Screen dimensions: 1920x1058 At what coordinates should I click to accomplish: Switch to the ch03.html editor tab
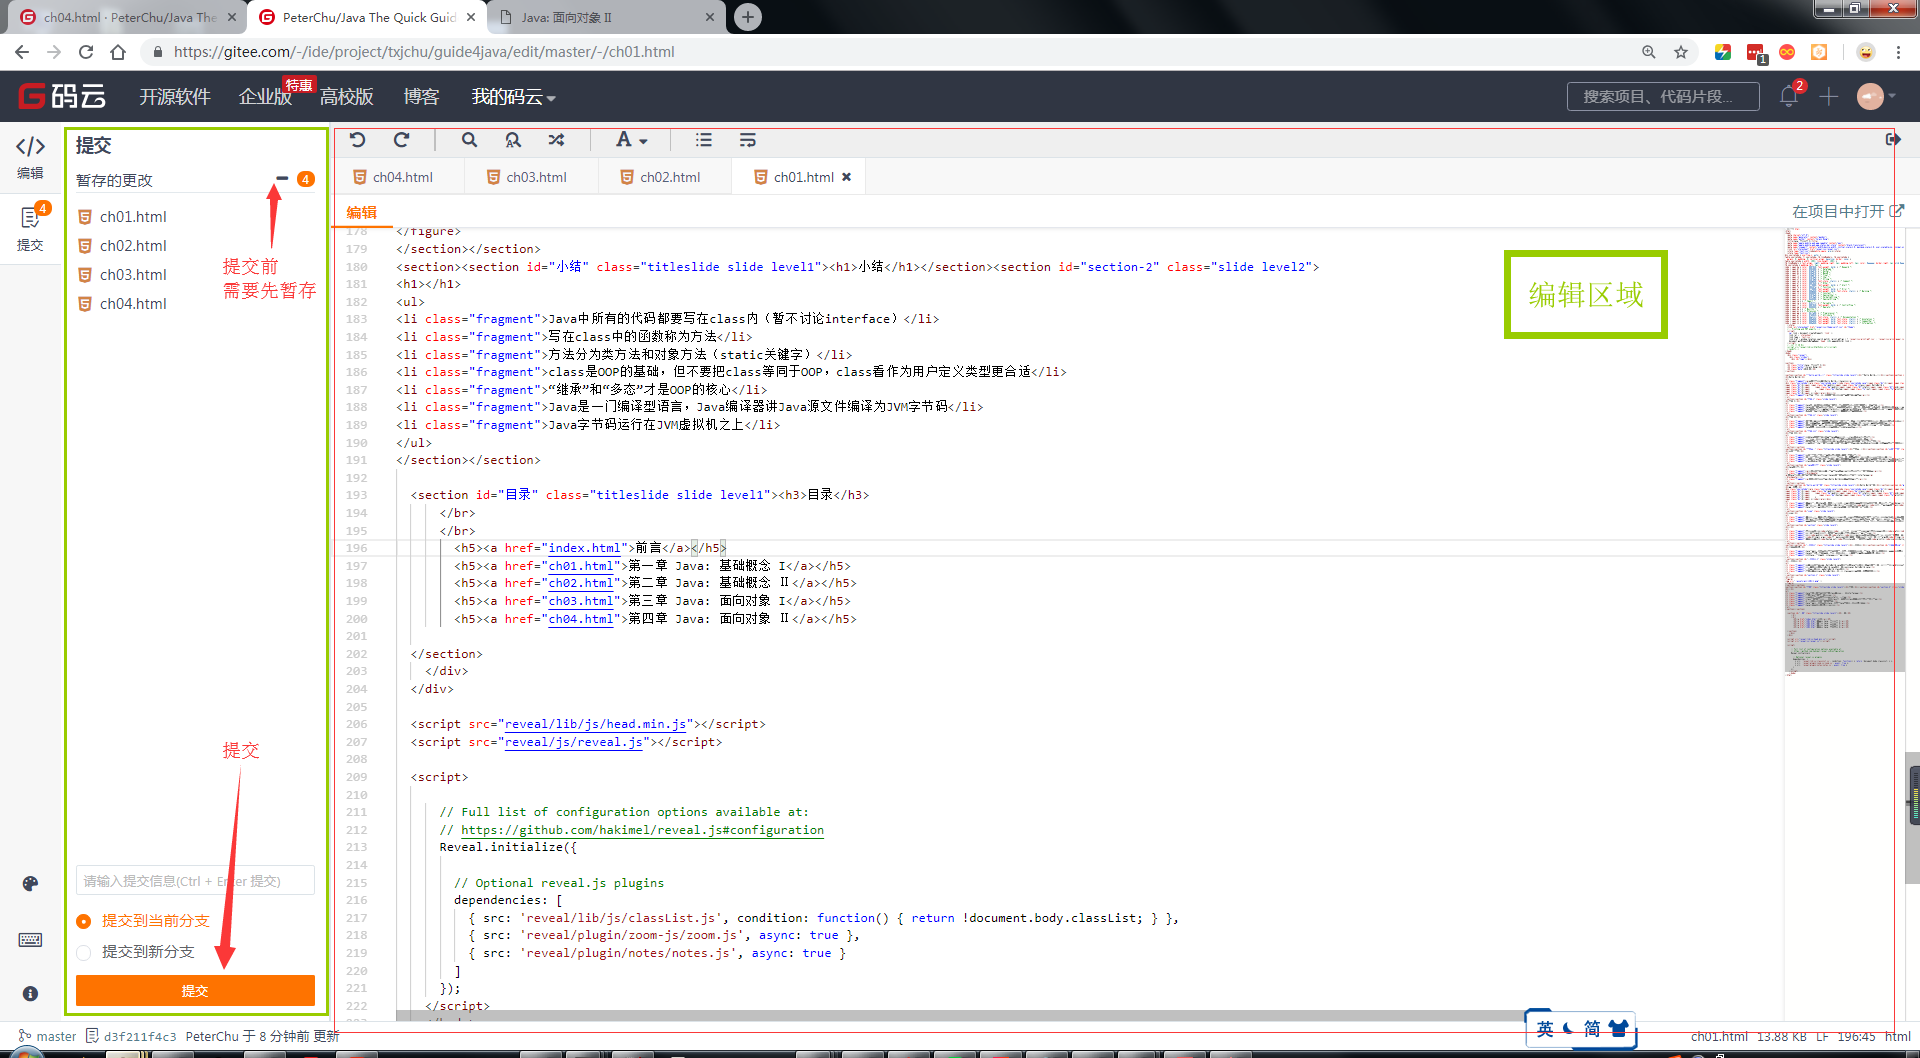pyautogui.click(x=537, y=176)
